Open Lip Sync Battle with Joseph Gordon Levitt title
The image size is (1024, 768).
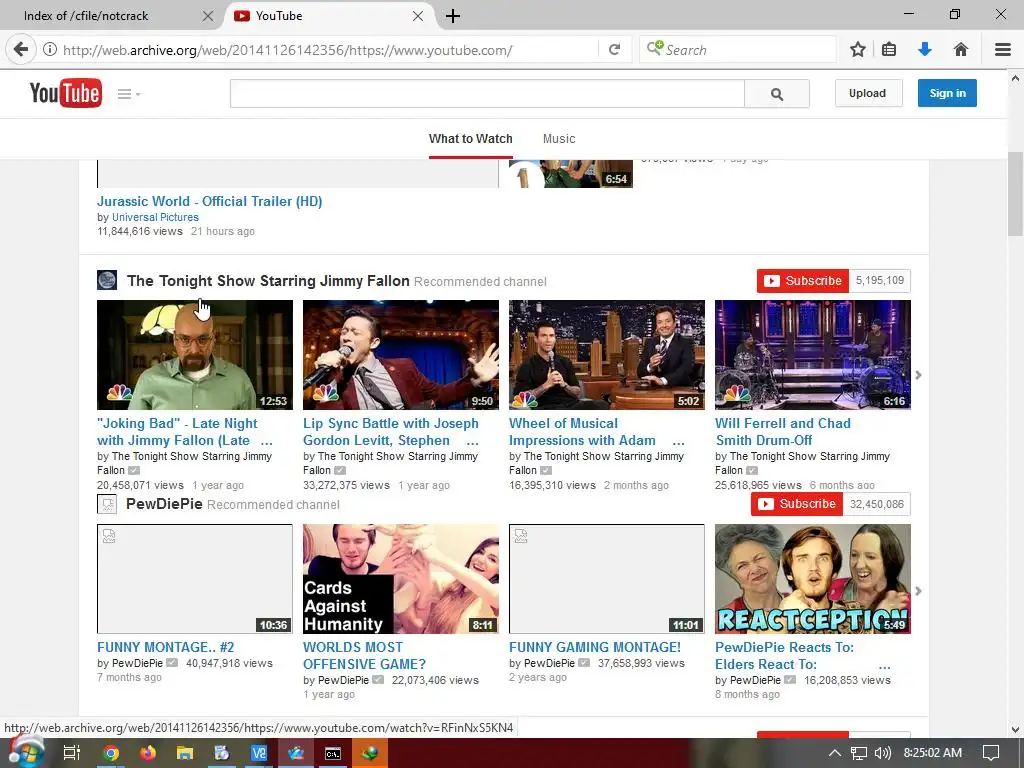coord(391,432)
